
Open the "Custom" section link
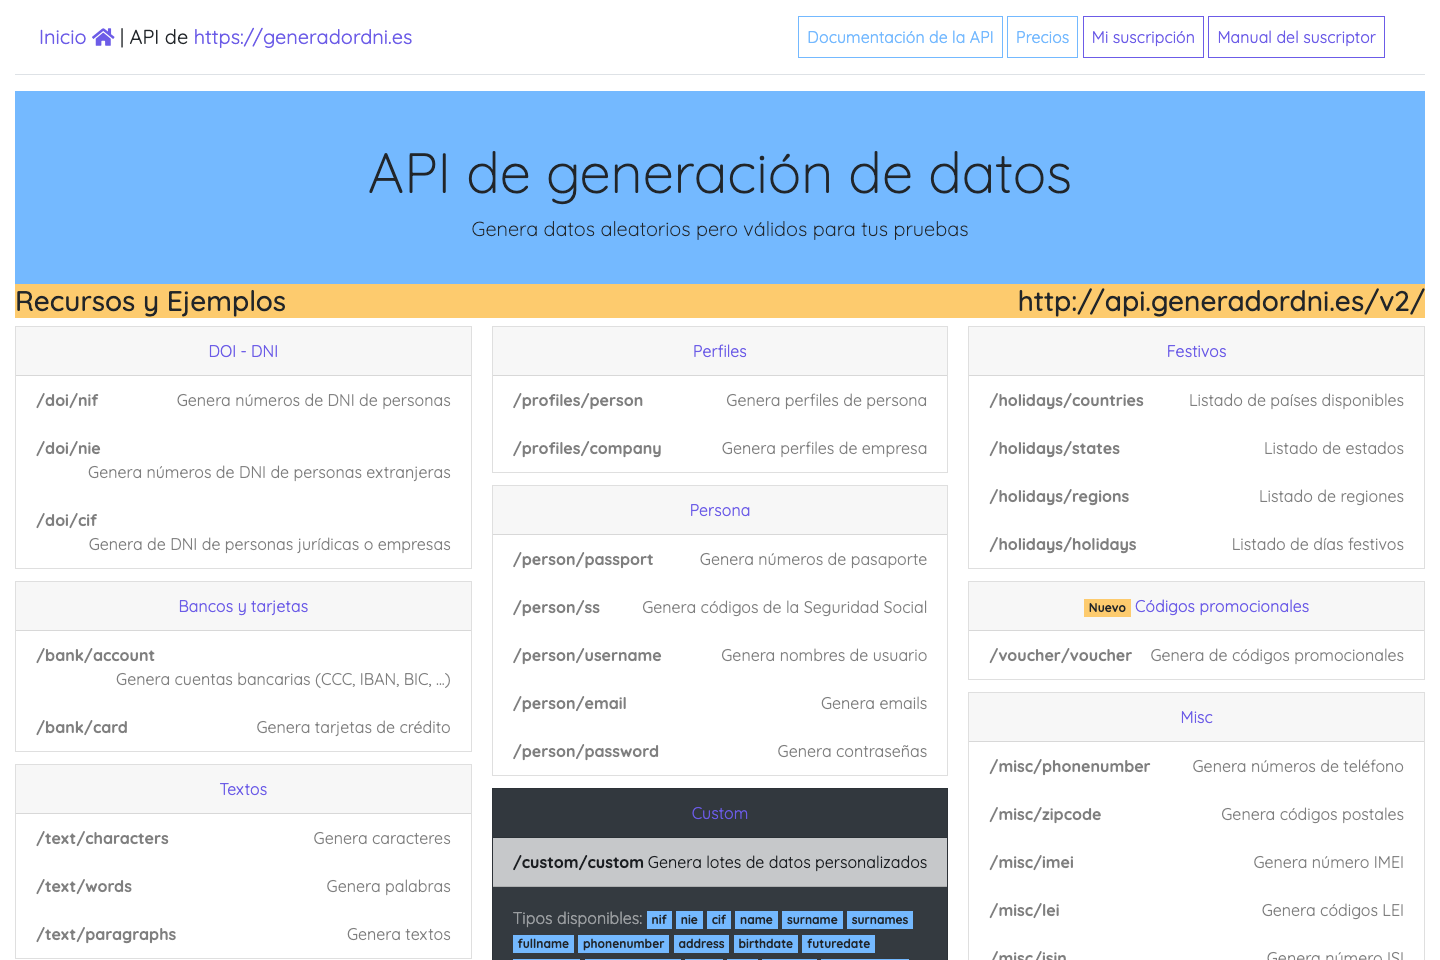point(719,813)
